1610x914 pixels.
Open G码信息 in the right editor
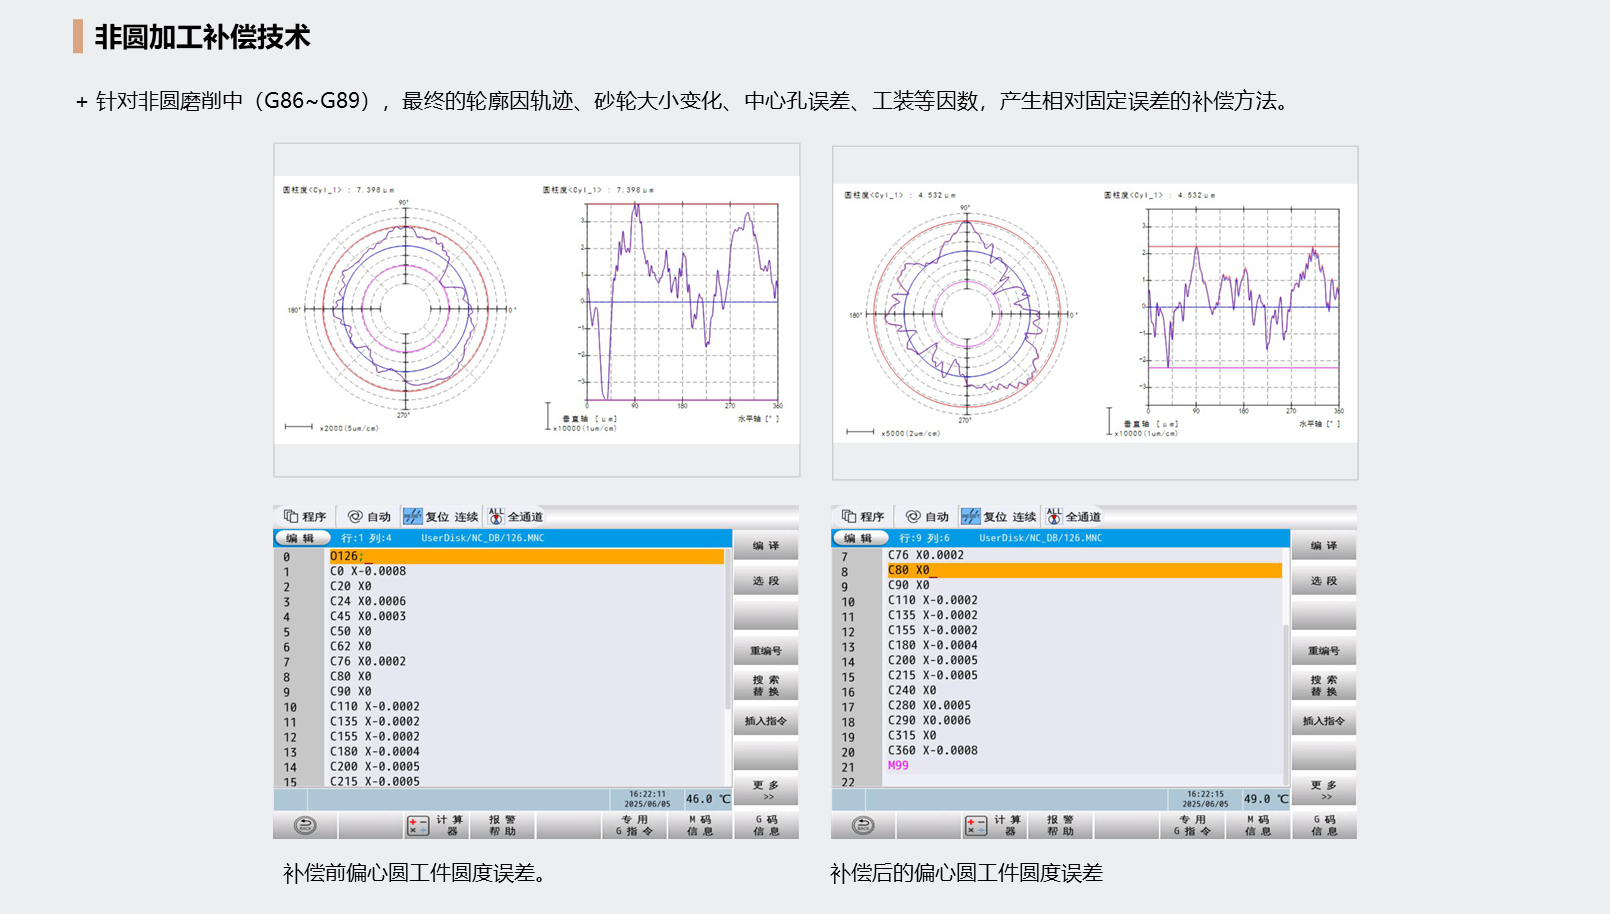point(1323,825)
